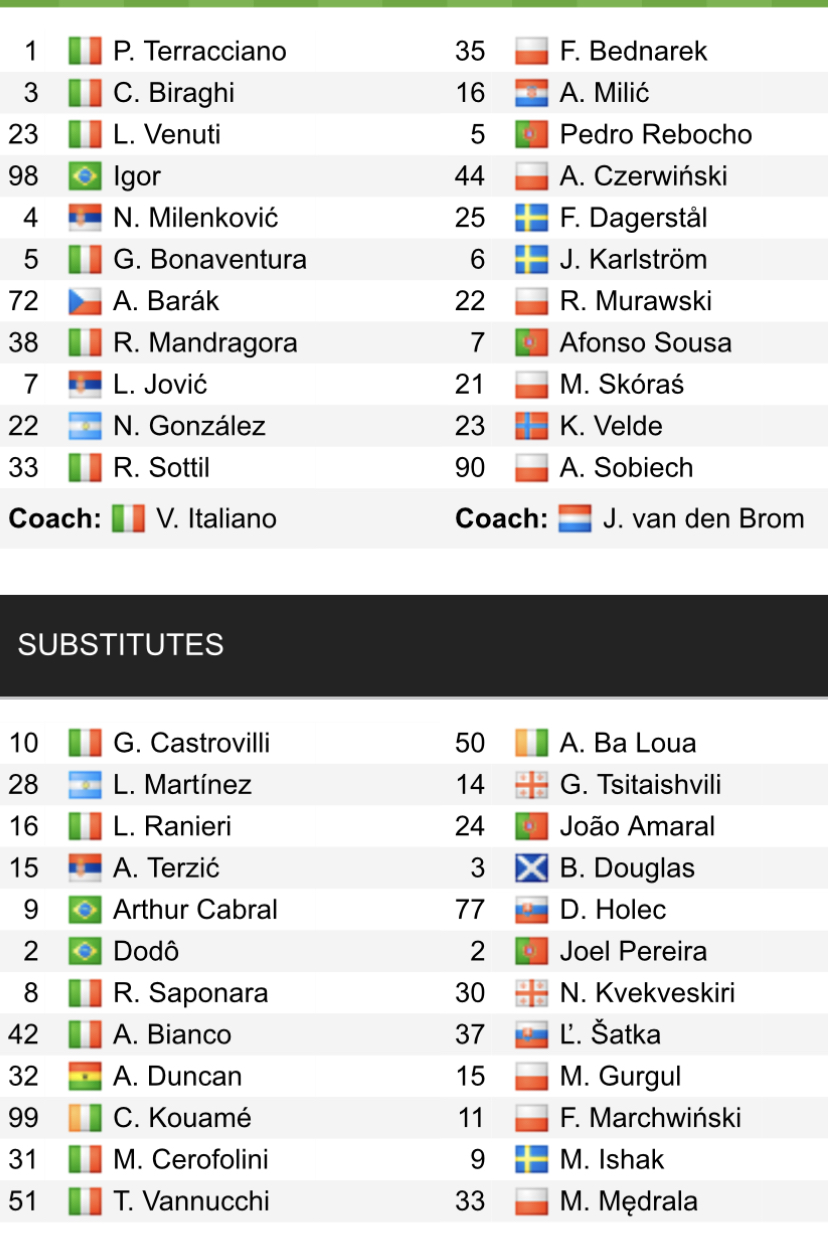
Task: Click the Argentine flag beside N. González
Action: tap(85, 426)
